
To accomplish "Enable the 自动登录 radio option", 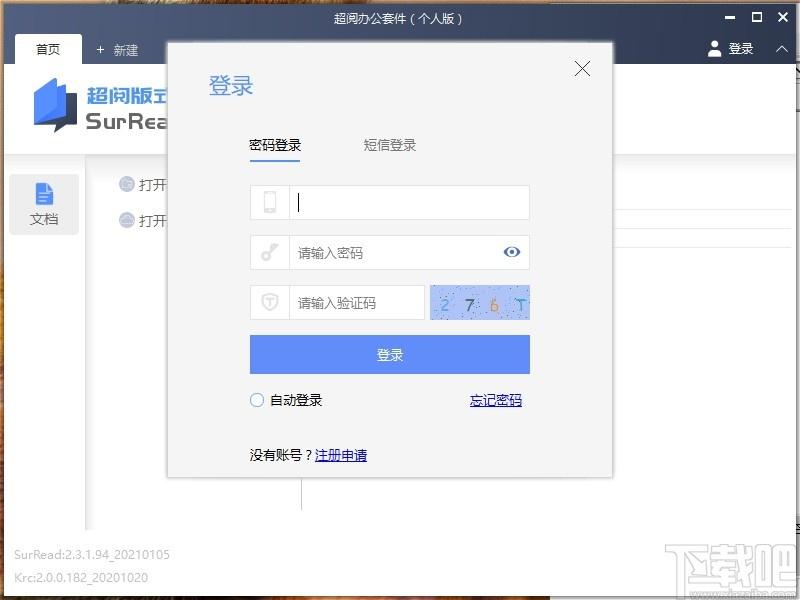I will pyautogui.click(x=257, y=400).
